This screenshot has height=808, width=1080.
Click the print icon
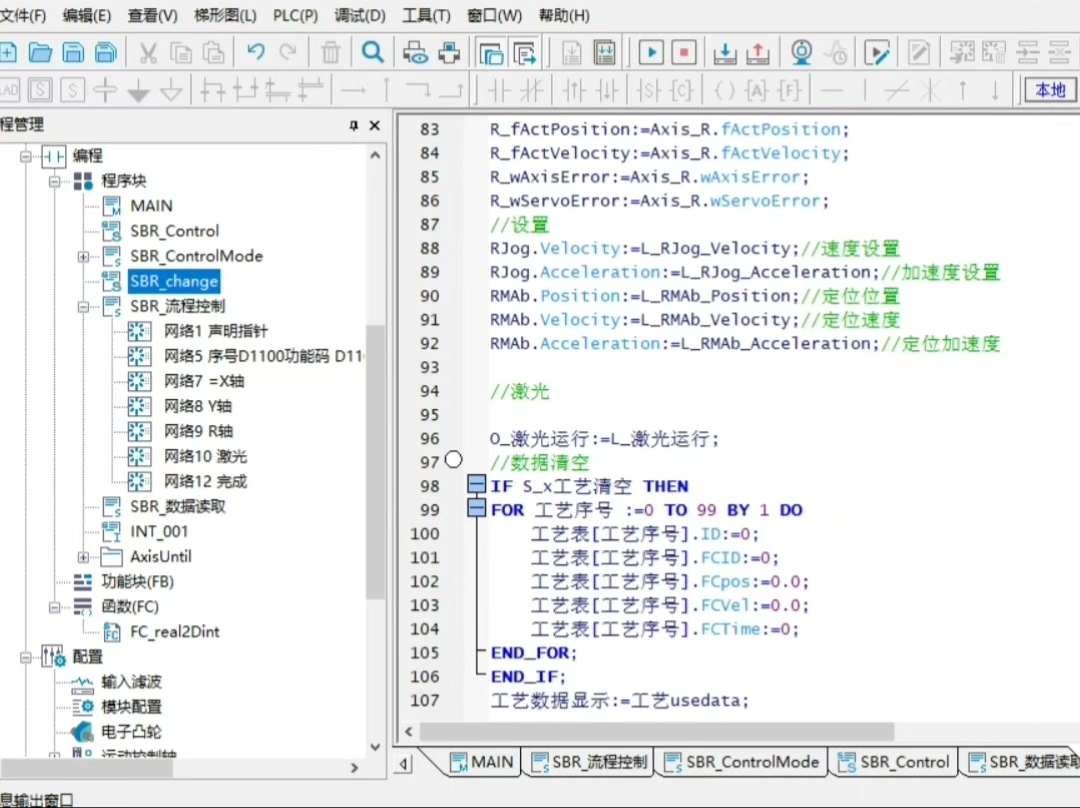[x=449, y=52]
